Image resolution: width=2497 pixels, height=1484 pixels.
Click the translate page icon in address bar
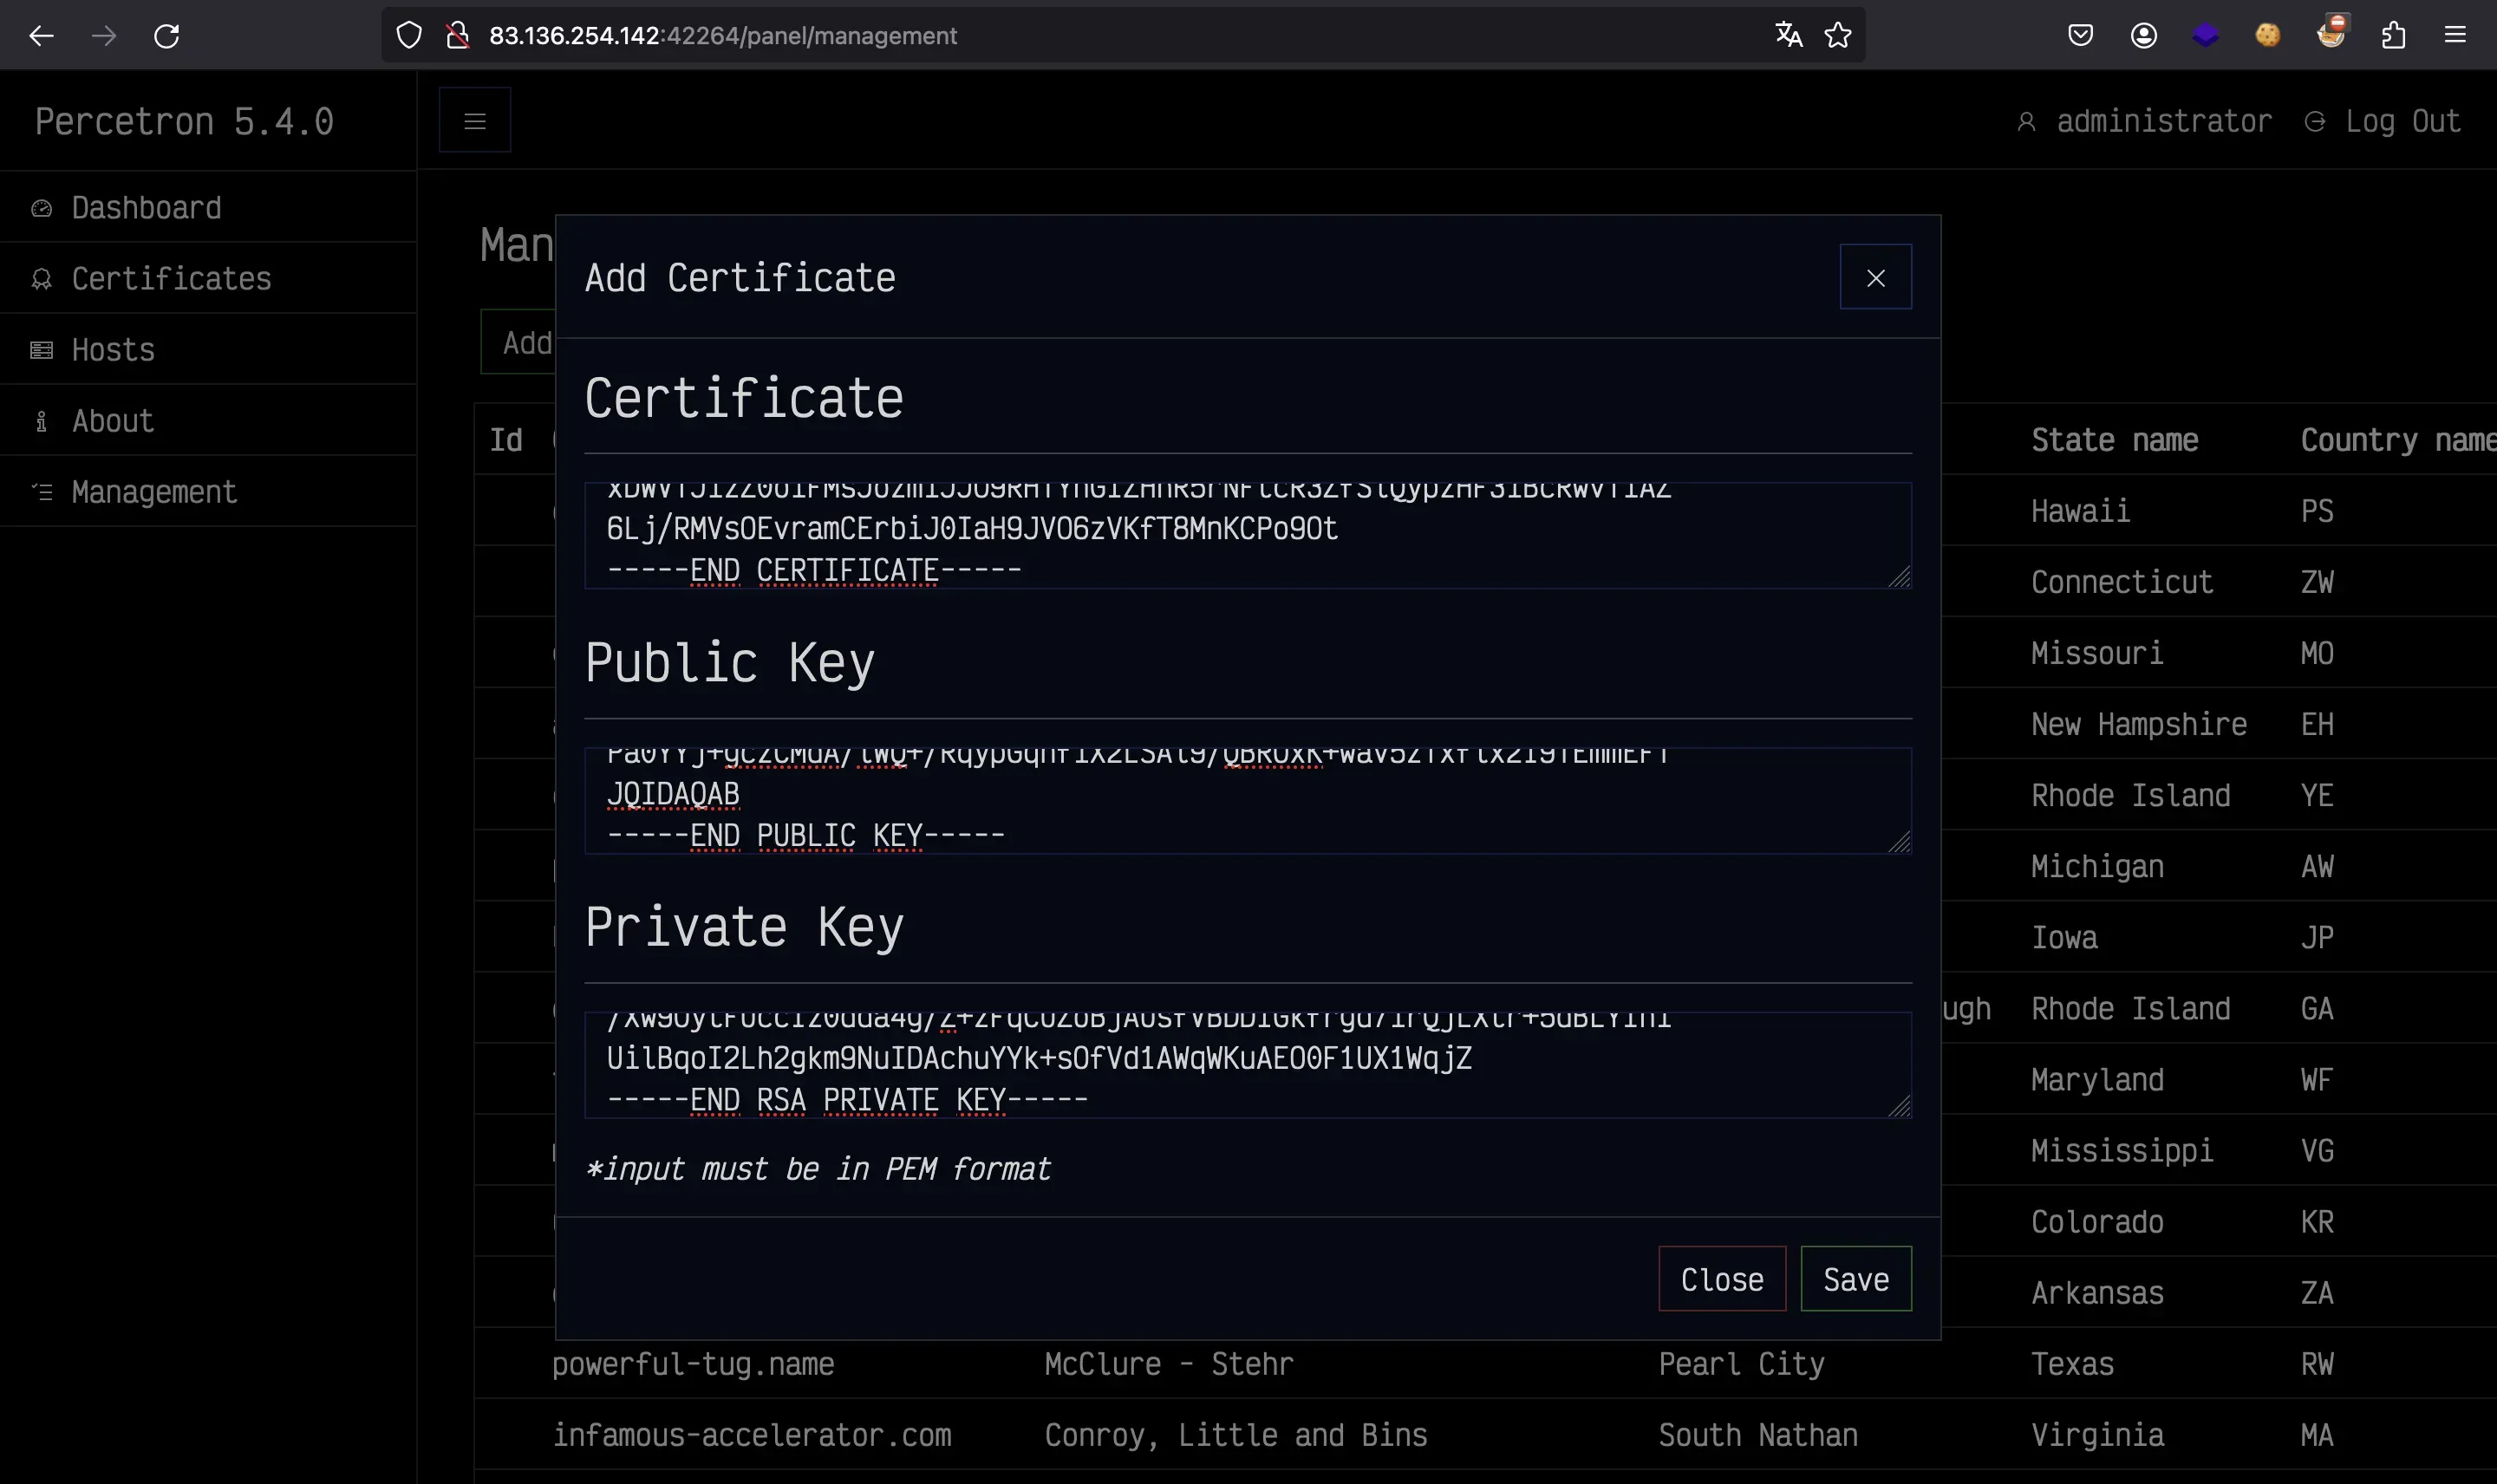1788,36
